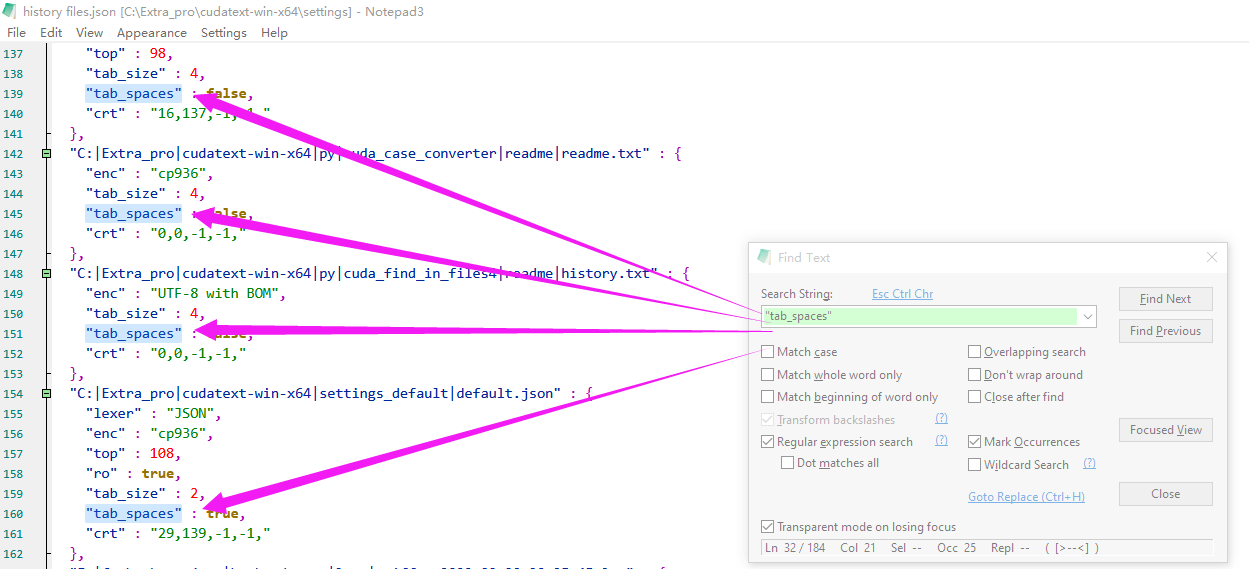
Task: Click the Goto Replace (Ctrl+H) link
Action: (x=1026, y=497)
